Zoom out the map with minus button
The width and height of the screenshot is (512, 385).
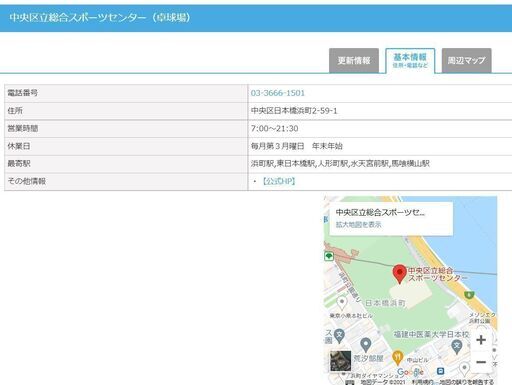[481, 362]
